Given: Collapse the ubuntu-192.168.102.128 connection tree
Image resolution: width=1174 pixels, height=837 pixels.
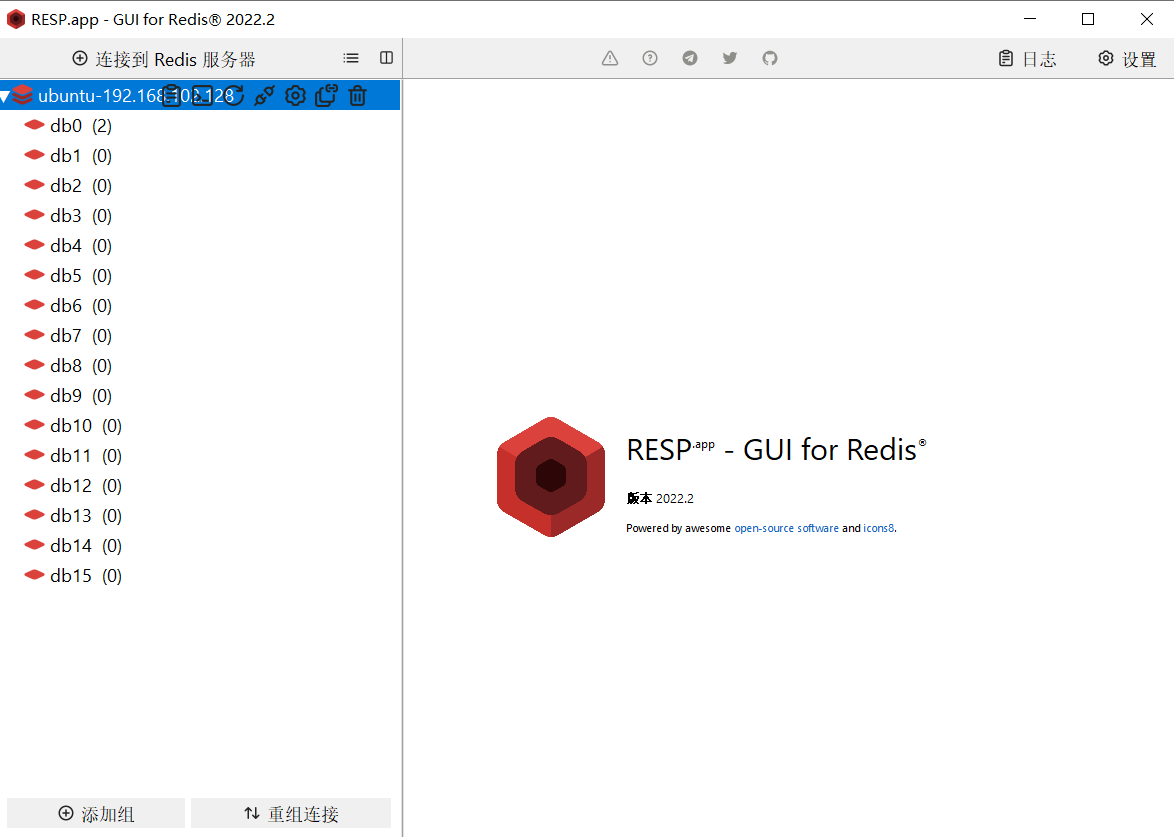Looking at the screenshot, I should 5,97.
